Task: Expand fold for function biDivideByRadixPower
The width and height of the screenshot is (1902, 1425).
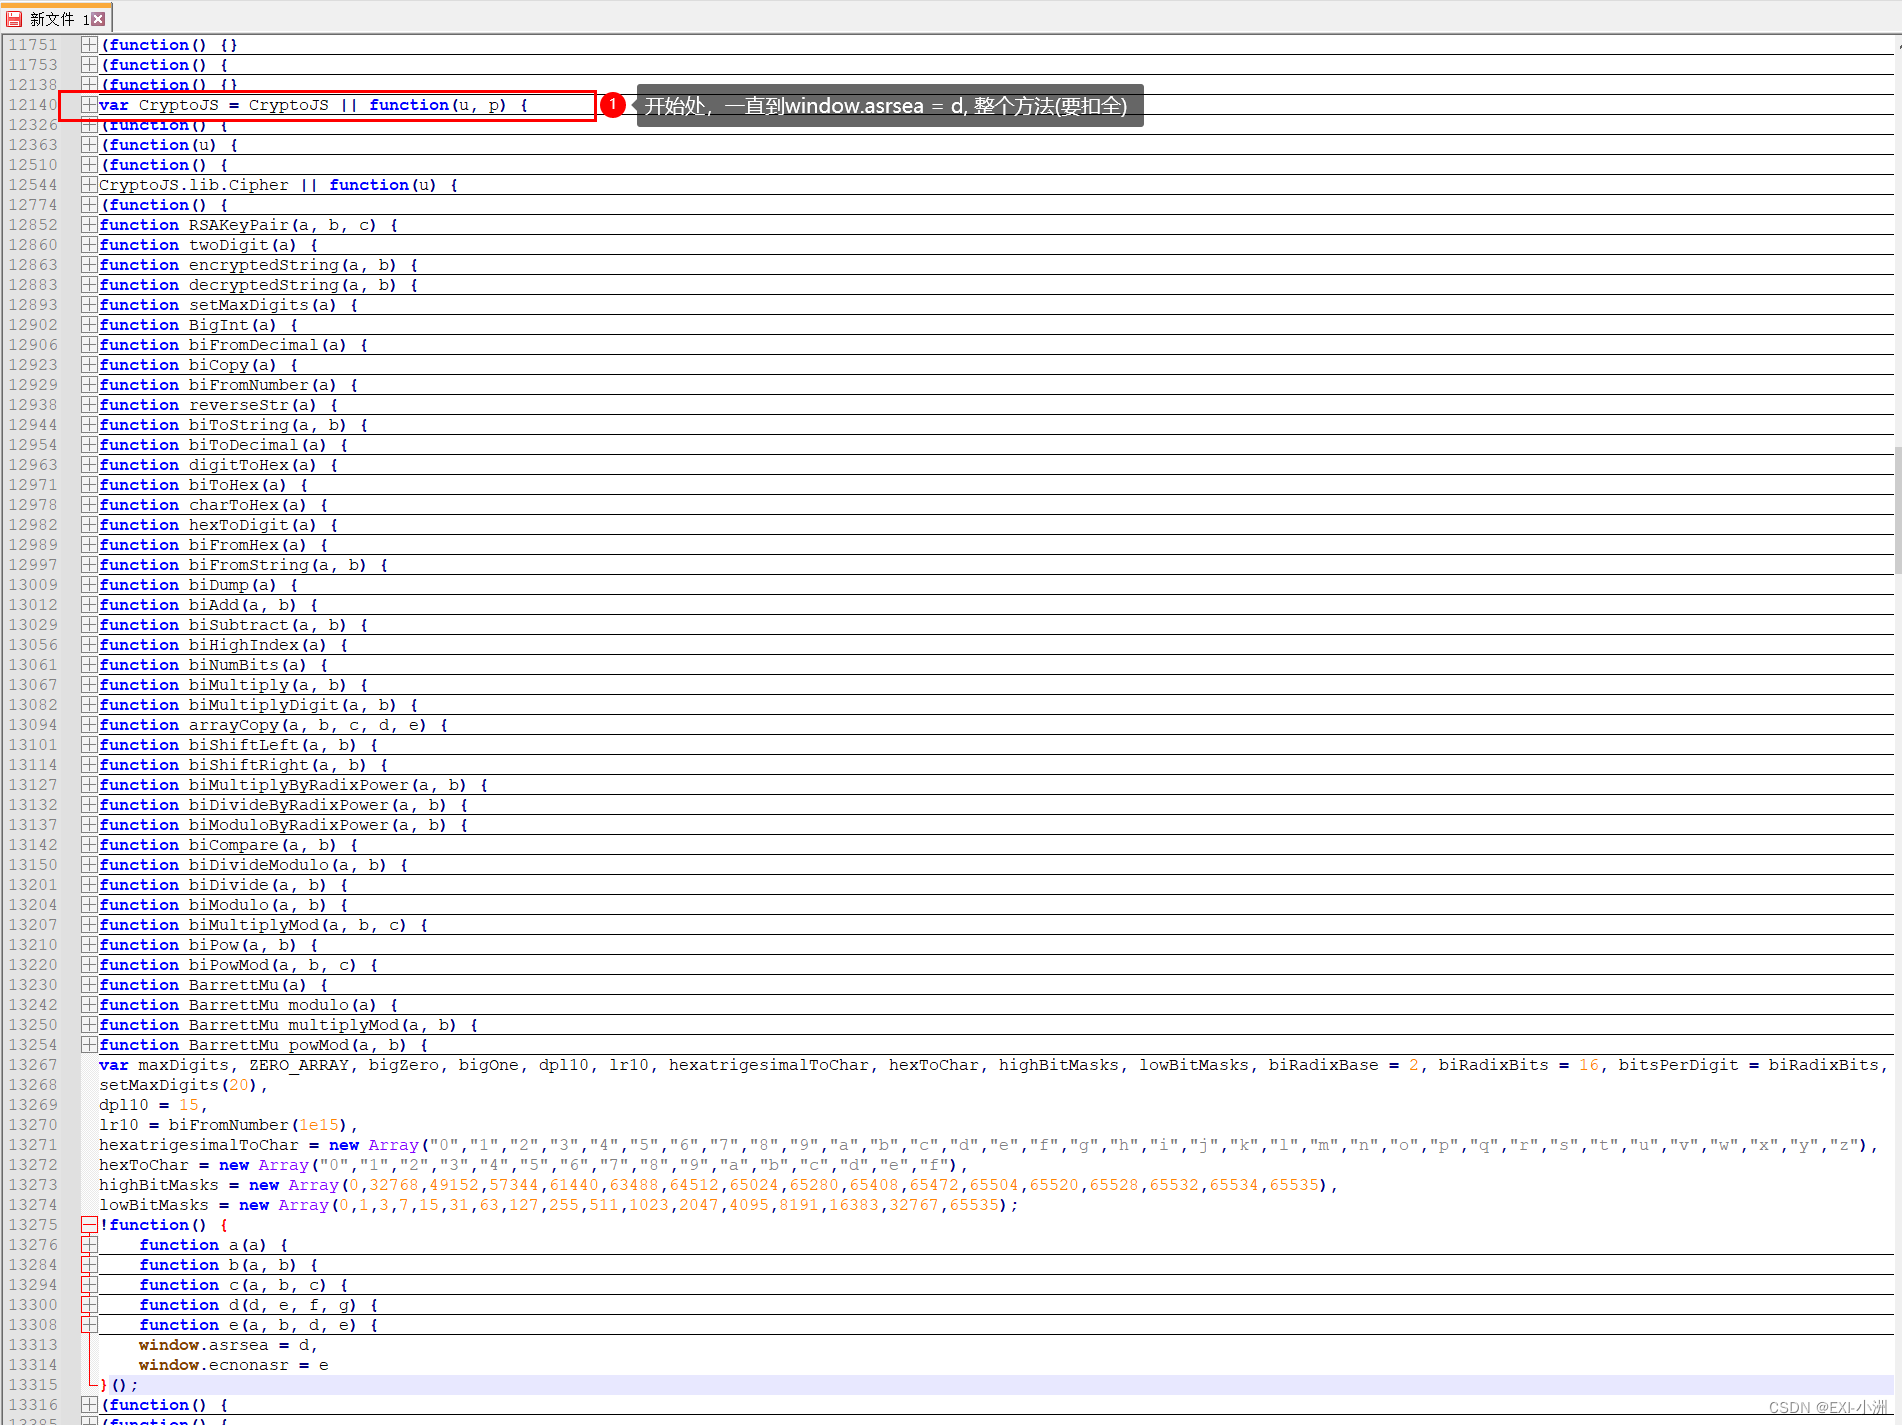Action: [x=89, y=805]
